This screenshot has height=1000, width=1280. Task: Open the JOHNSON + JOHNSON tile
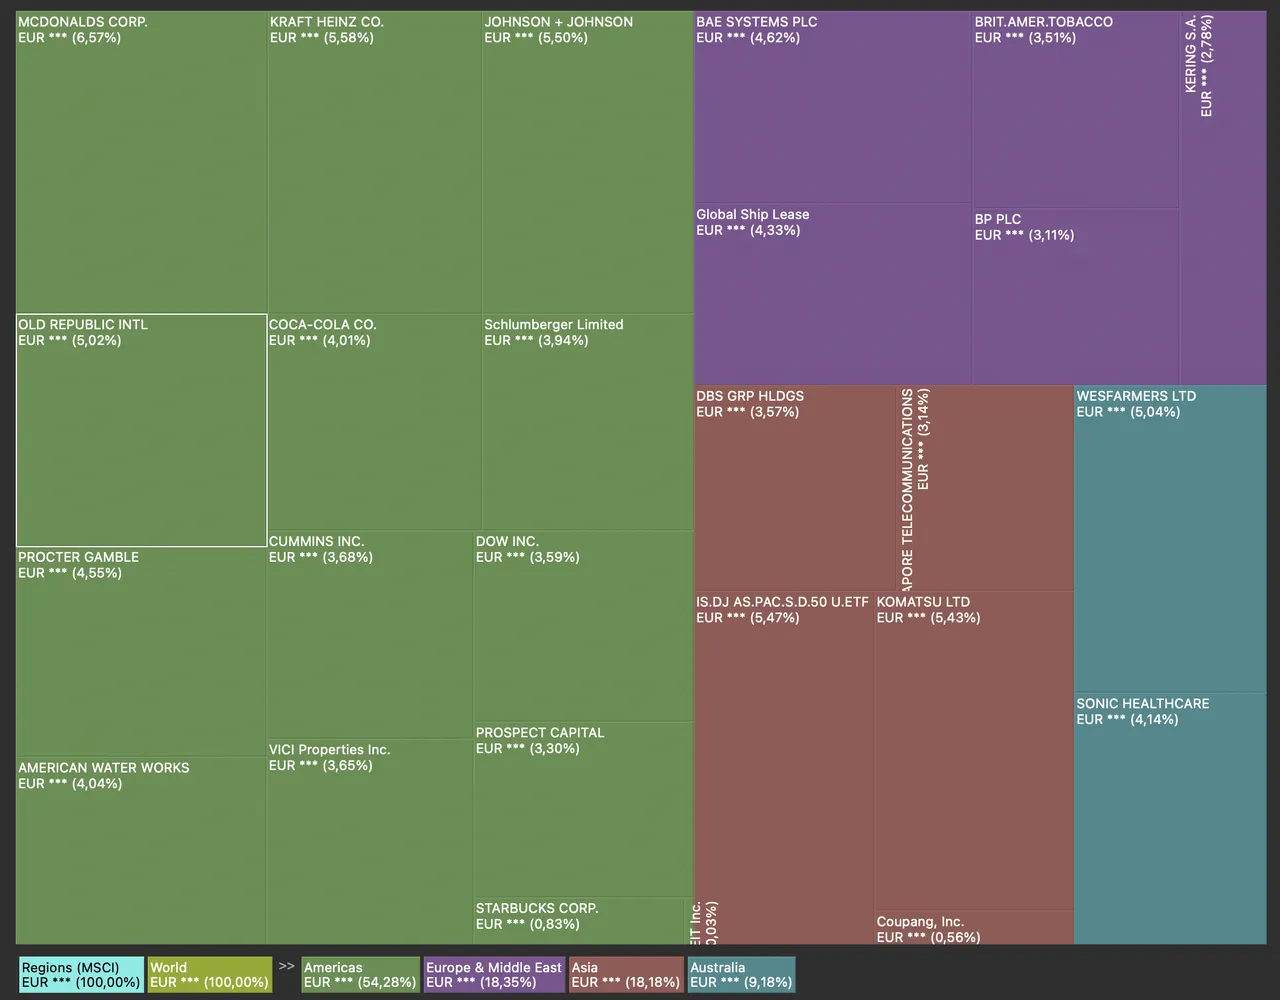point(588,162)
